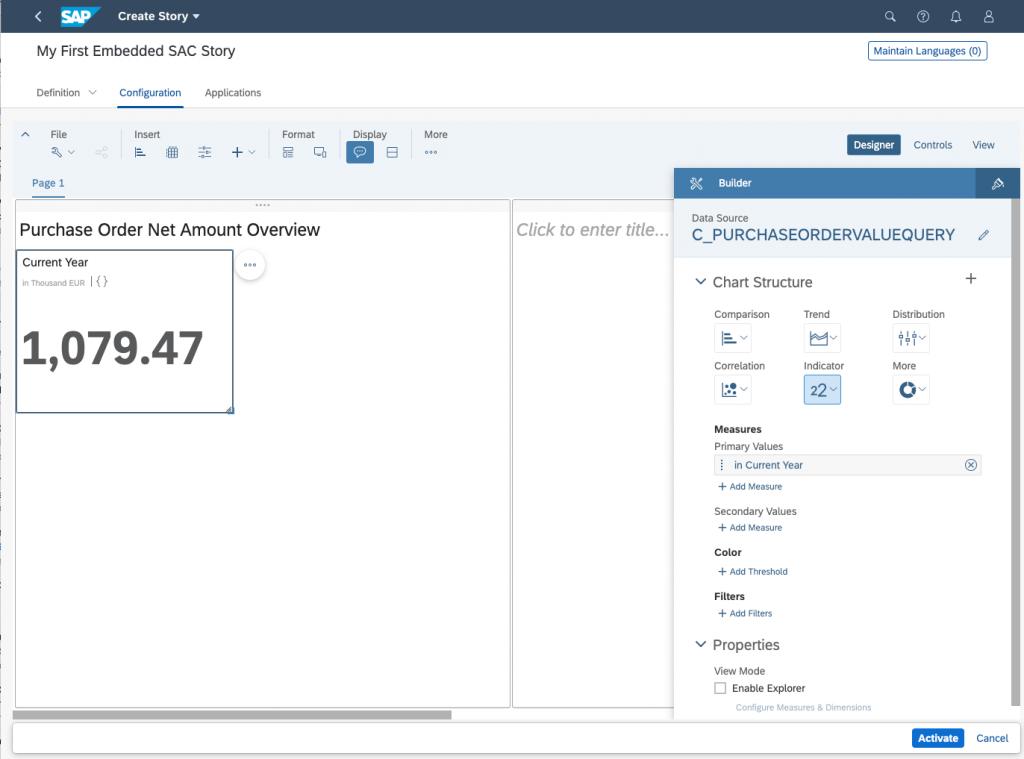
Task: Click Add Filters link
Action: coord(745,613)
